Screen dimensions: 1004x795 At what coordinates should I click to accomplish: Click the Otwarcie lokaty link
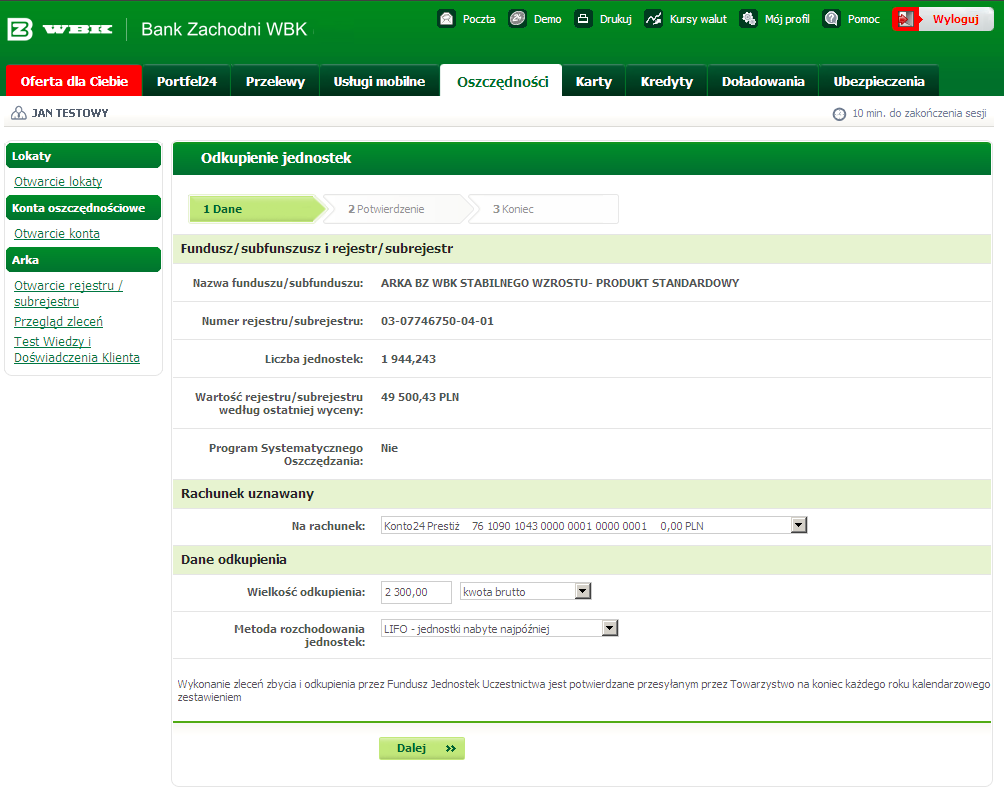tap(58, 182)
